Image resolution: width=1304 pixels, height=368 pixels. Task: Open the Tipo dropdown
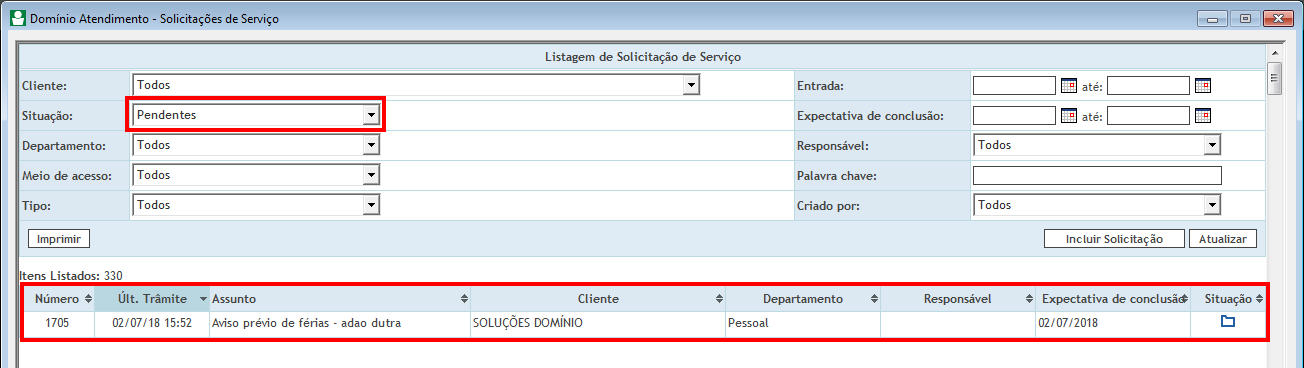tap(256, 205)
